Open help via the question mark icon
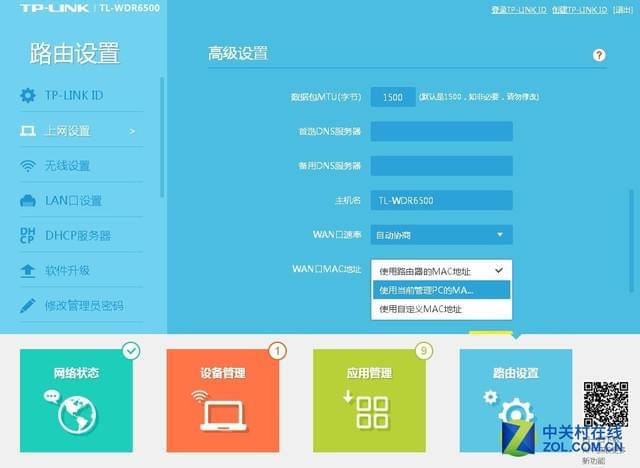640x468 pixels. [599, 55]
